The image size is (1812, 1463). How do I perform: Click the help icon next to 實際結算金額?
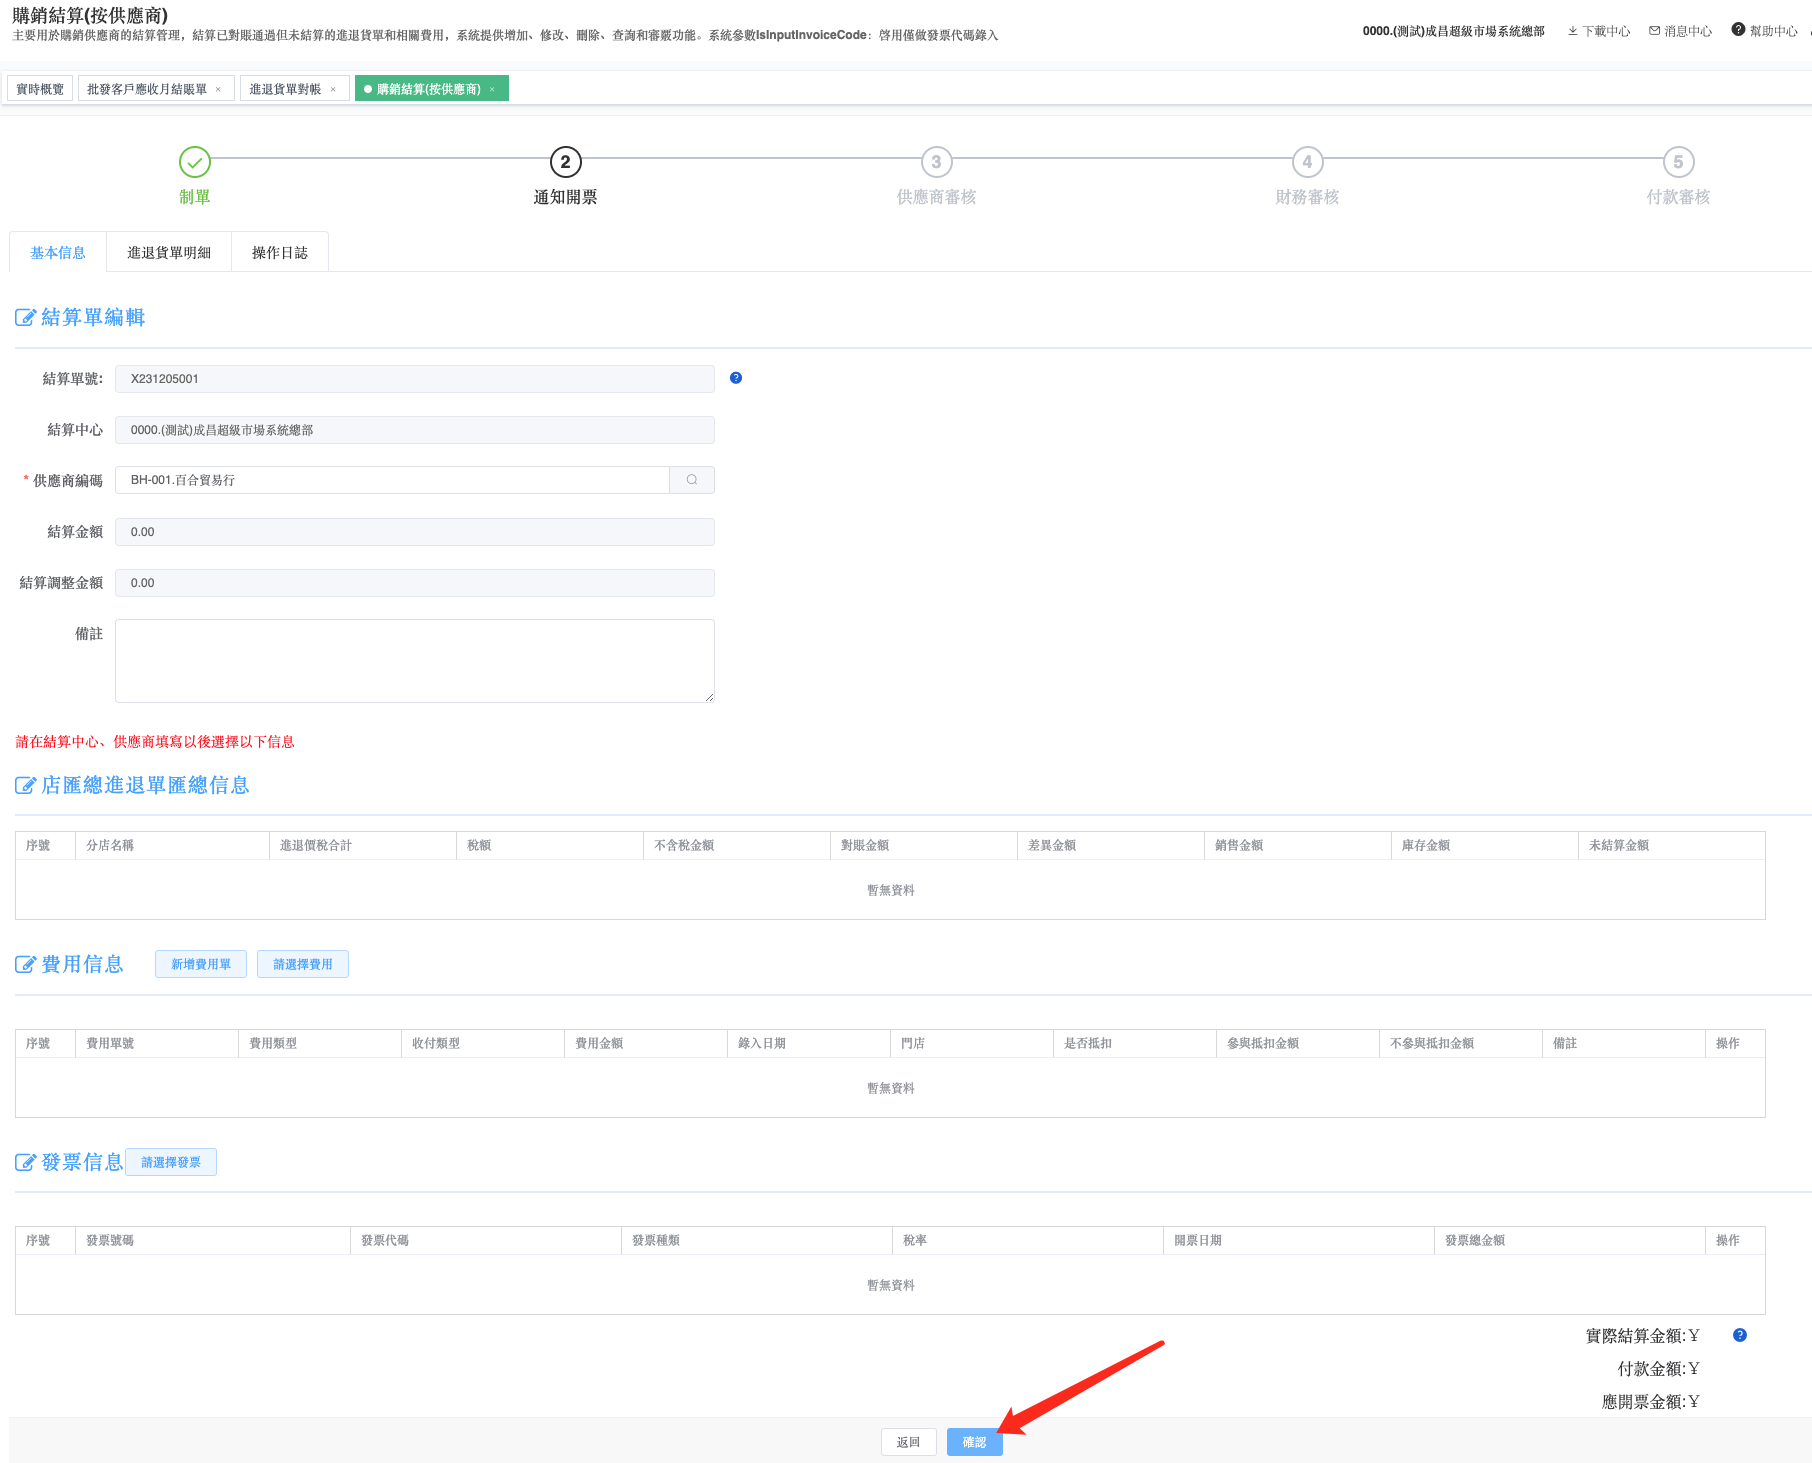[1740, 1335]
